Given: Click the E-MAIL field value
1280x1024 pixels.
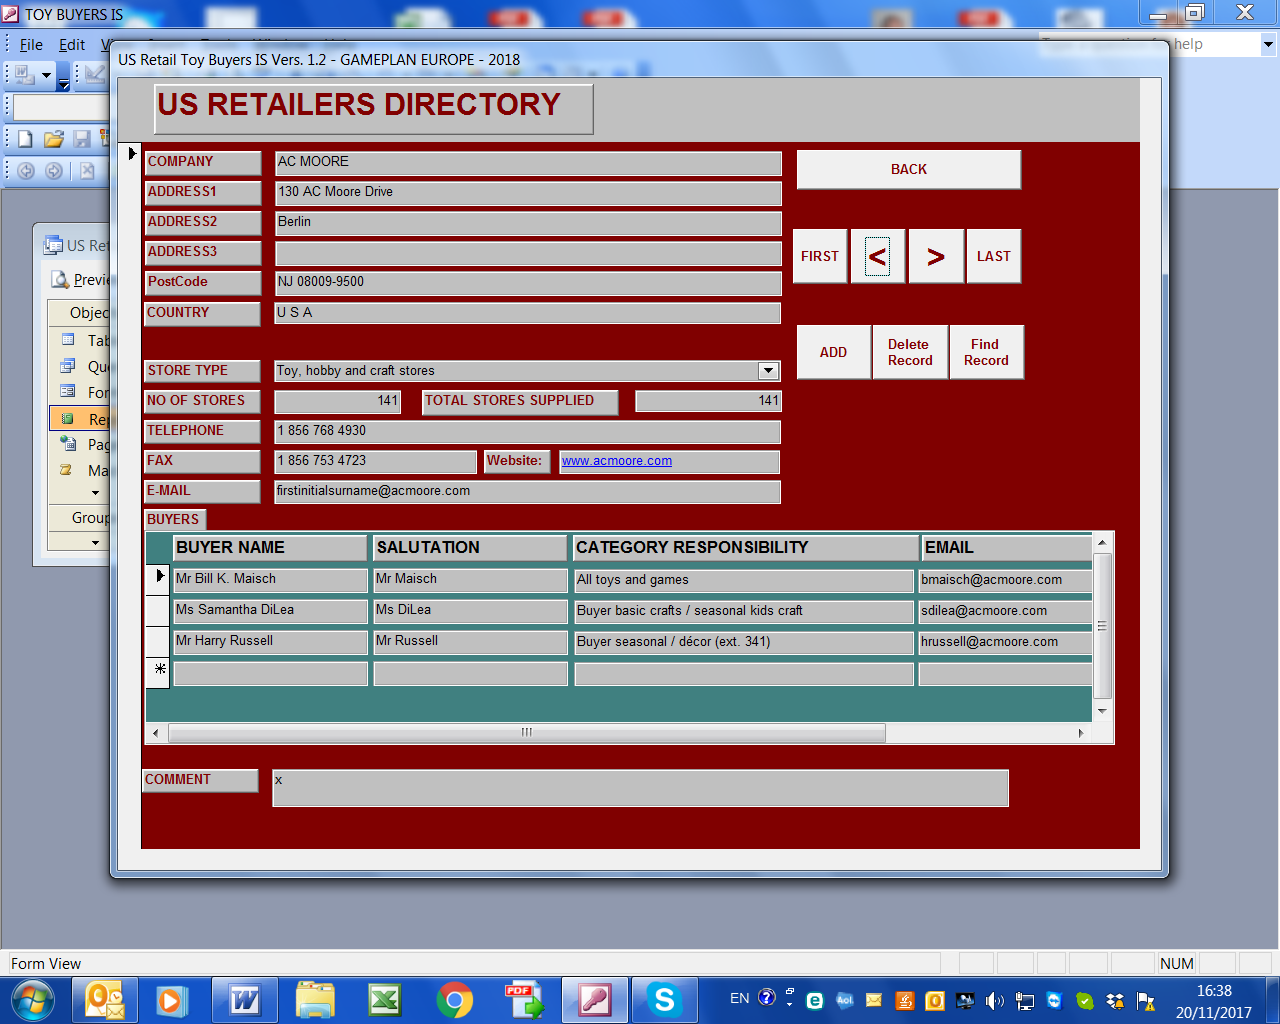Looking at the screenshot, I should point(528,491).
